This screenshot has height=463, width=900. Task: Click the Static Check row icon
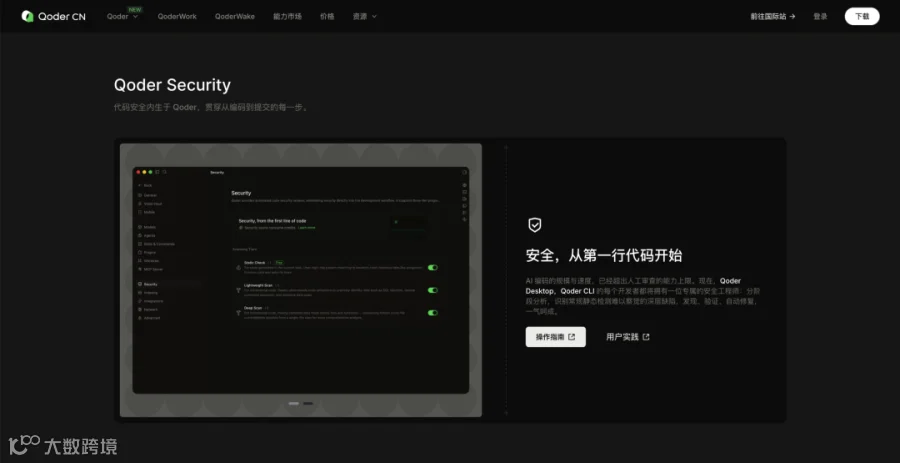pyautogui.click(x=238, y=267)
